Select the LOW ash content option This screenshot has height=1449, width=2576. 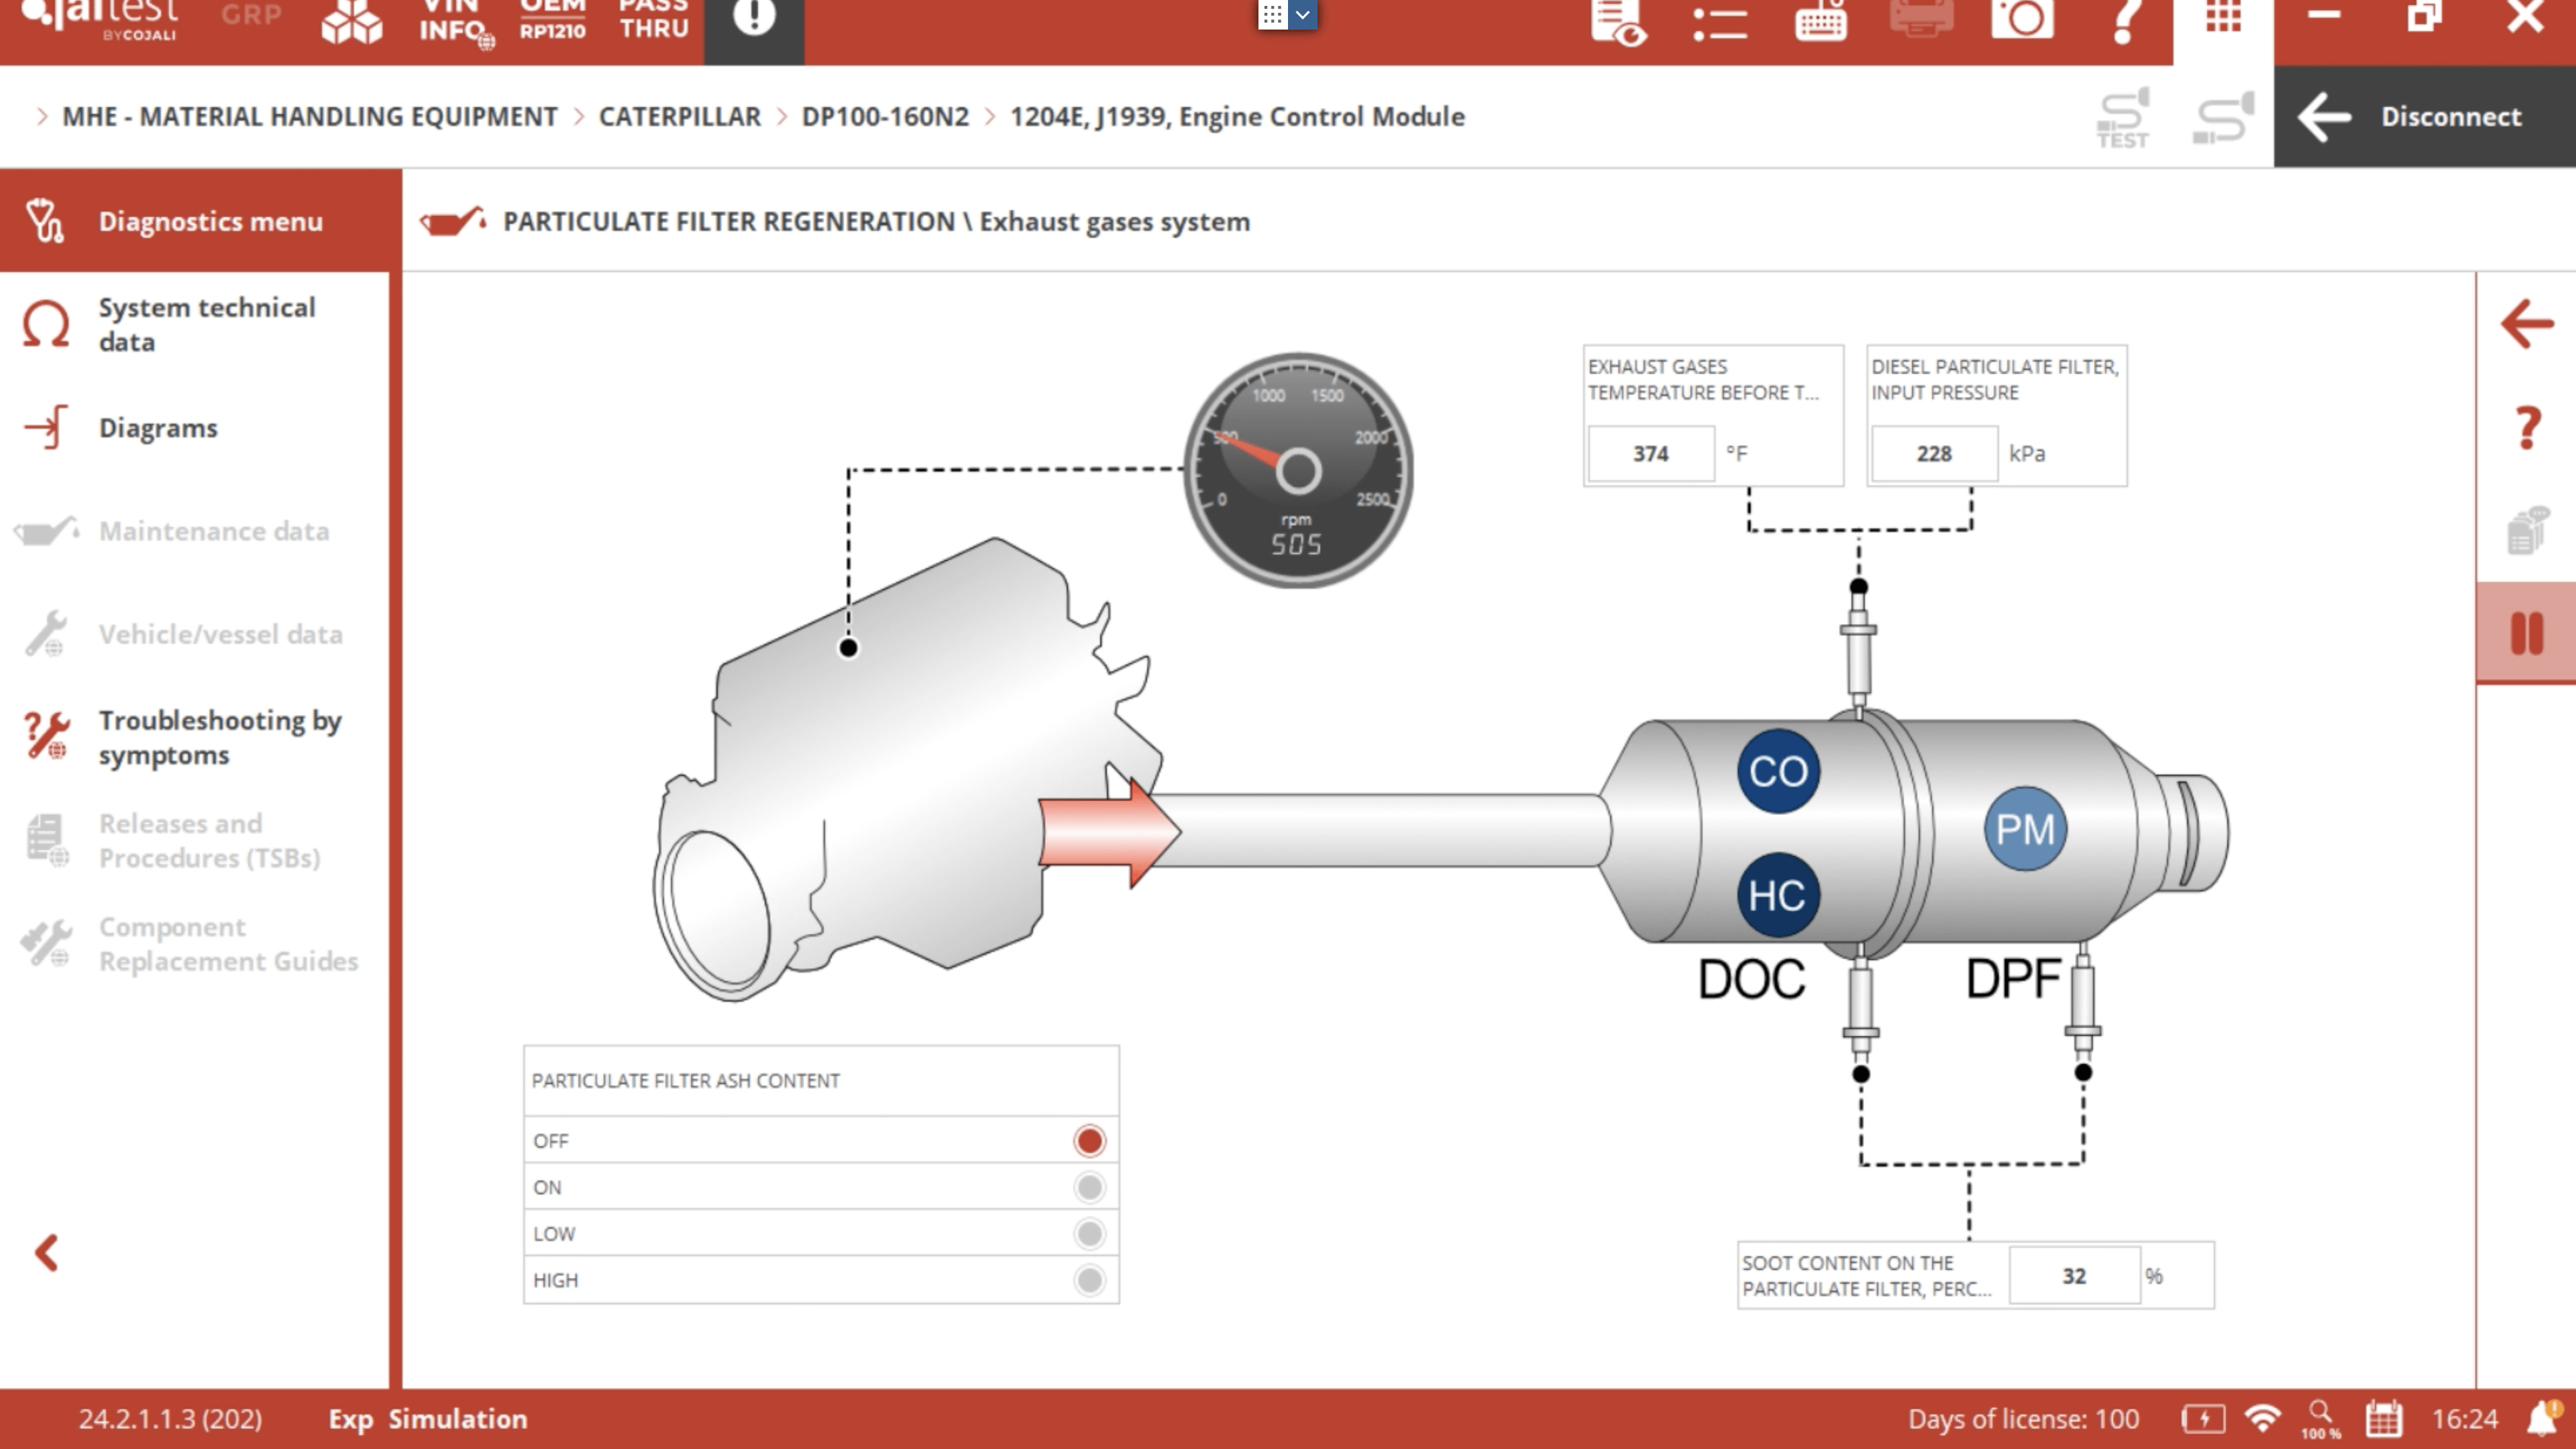(1089, 1234)
